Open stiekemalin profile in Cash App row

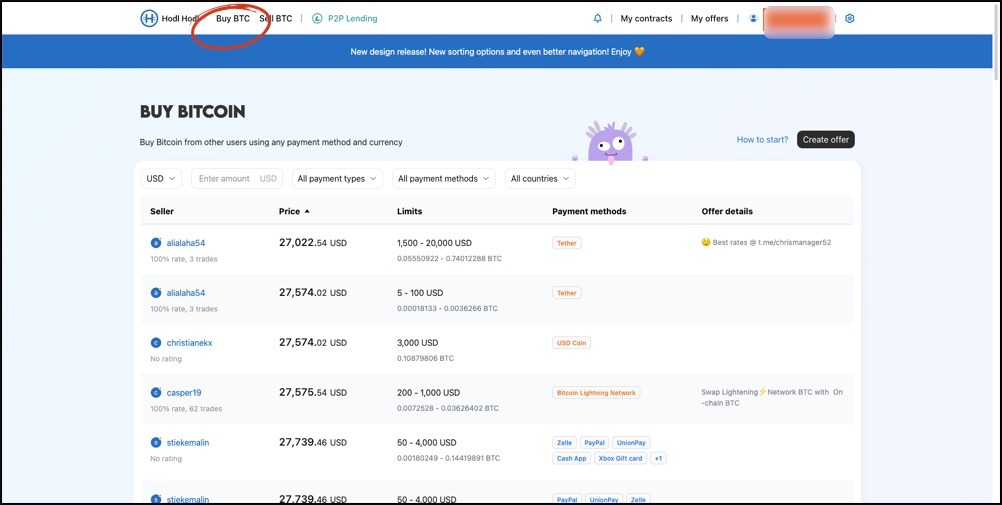coord(188,442)
